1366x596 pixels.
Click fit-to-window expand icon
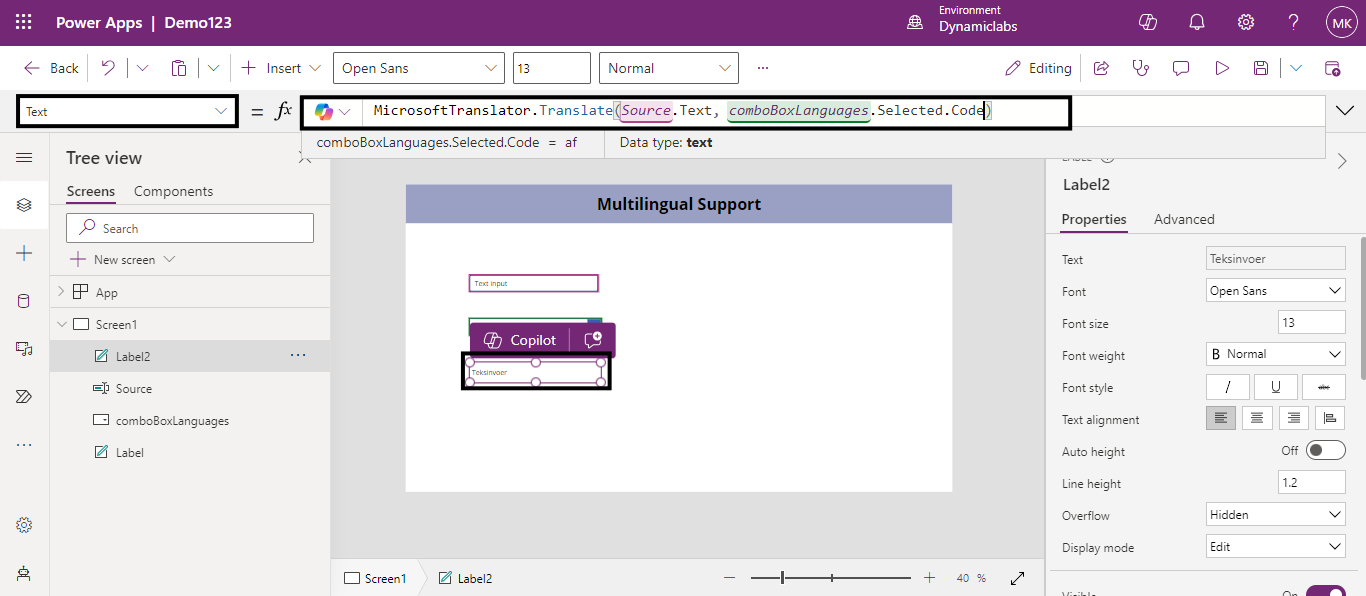pyautogui.click(x=1018, y=578)
